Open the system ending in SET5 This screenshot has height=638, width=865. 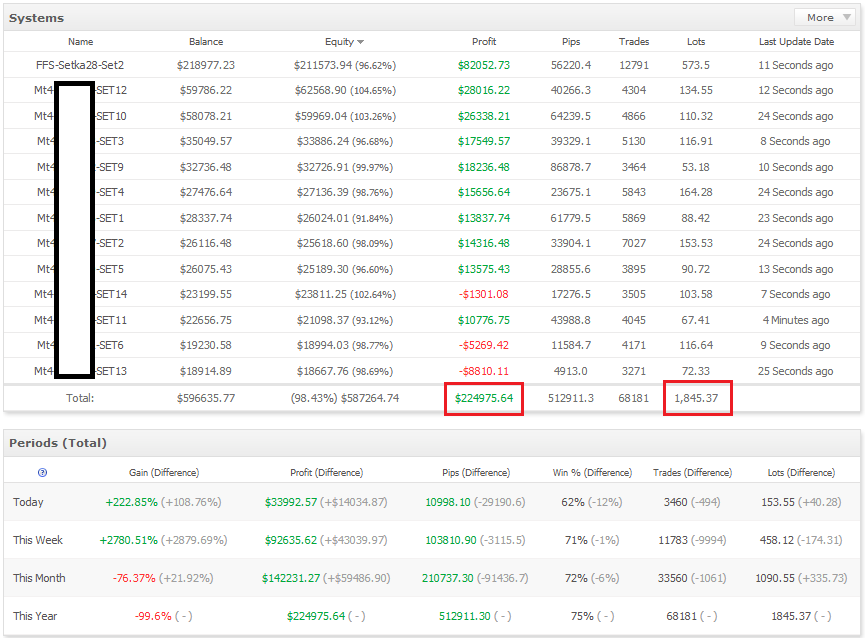tap(81, 269)
